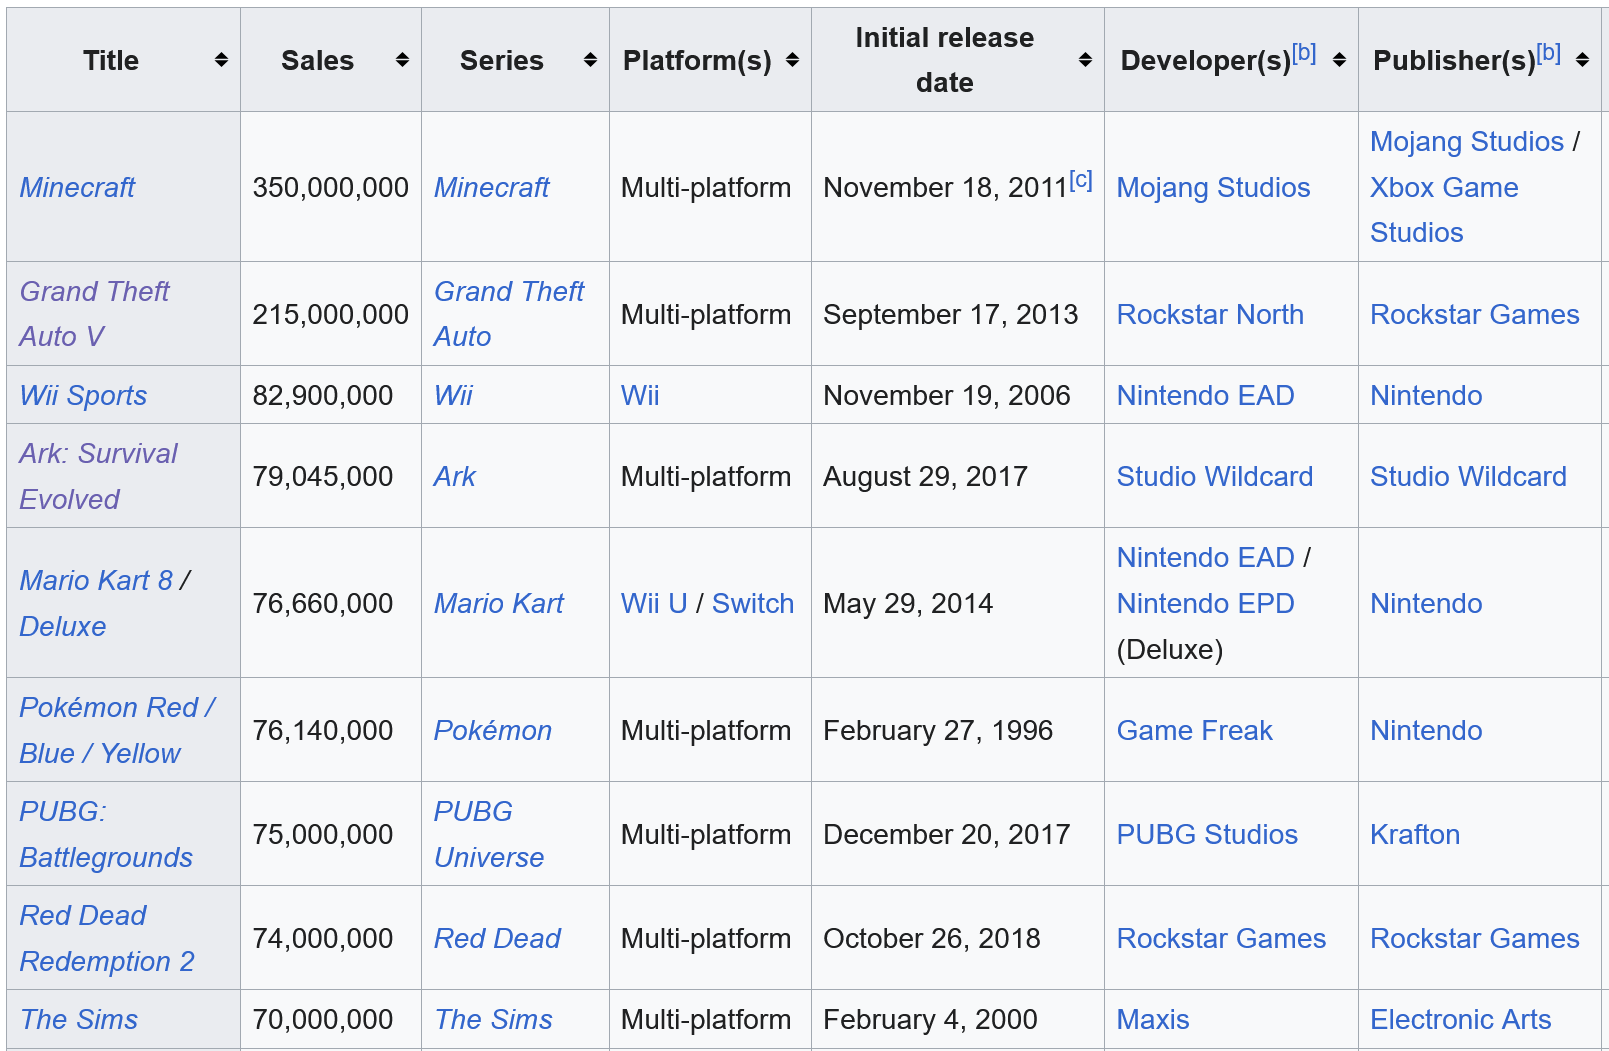Select the 350,000,000 sales cell
The image size is (1609, 1051).
(331, 187)
